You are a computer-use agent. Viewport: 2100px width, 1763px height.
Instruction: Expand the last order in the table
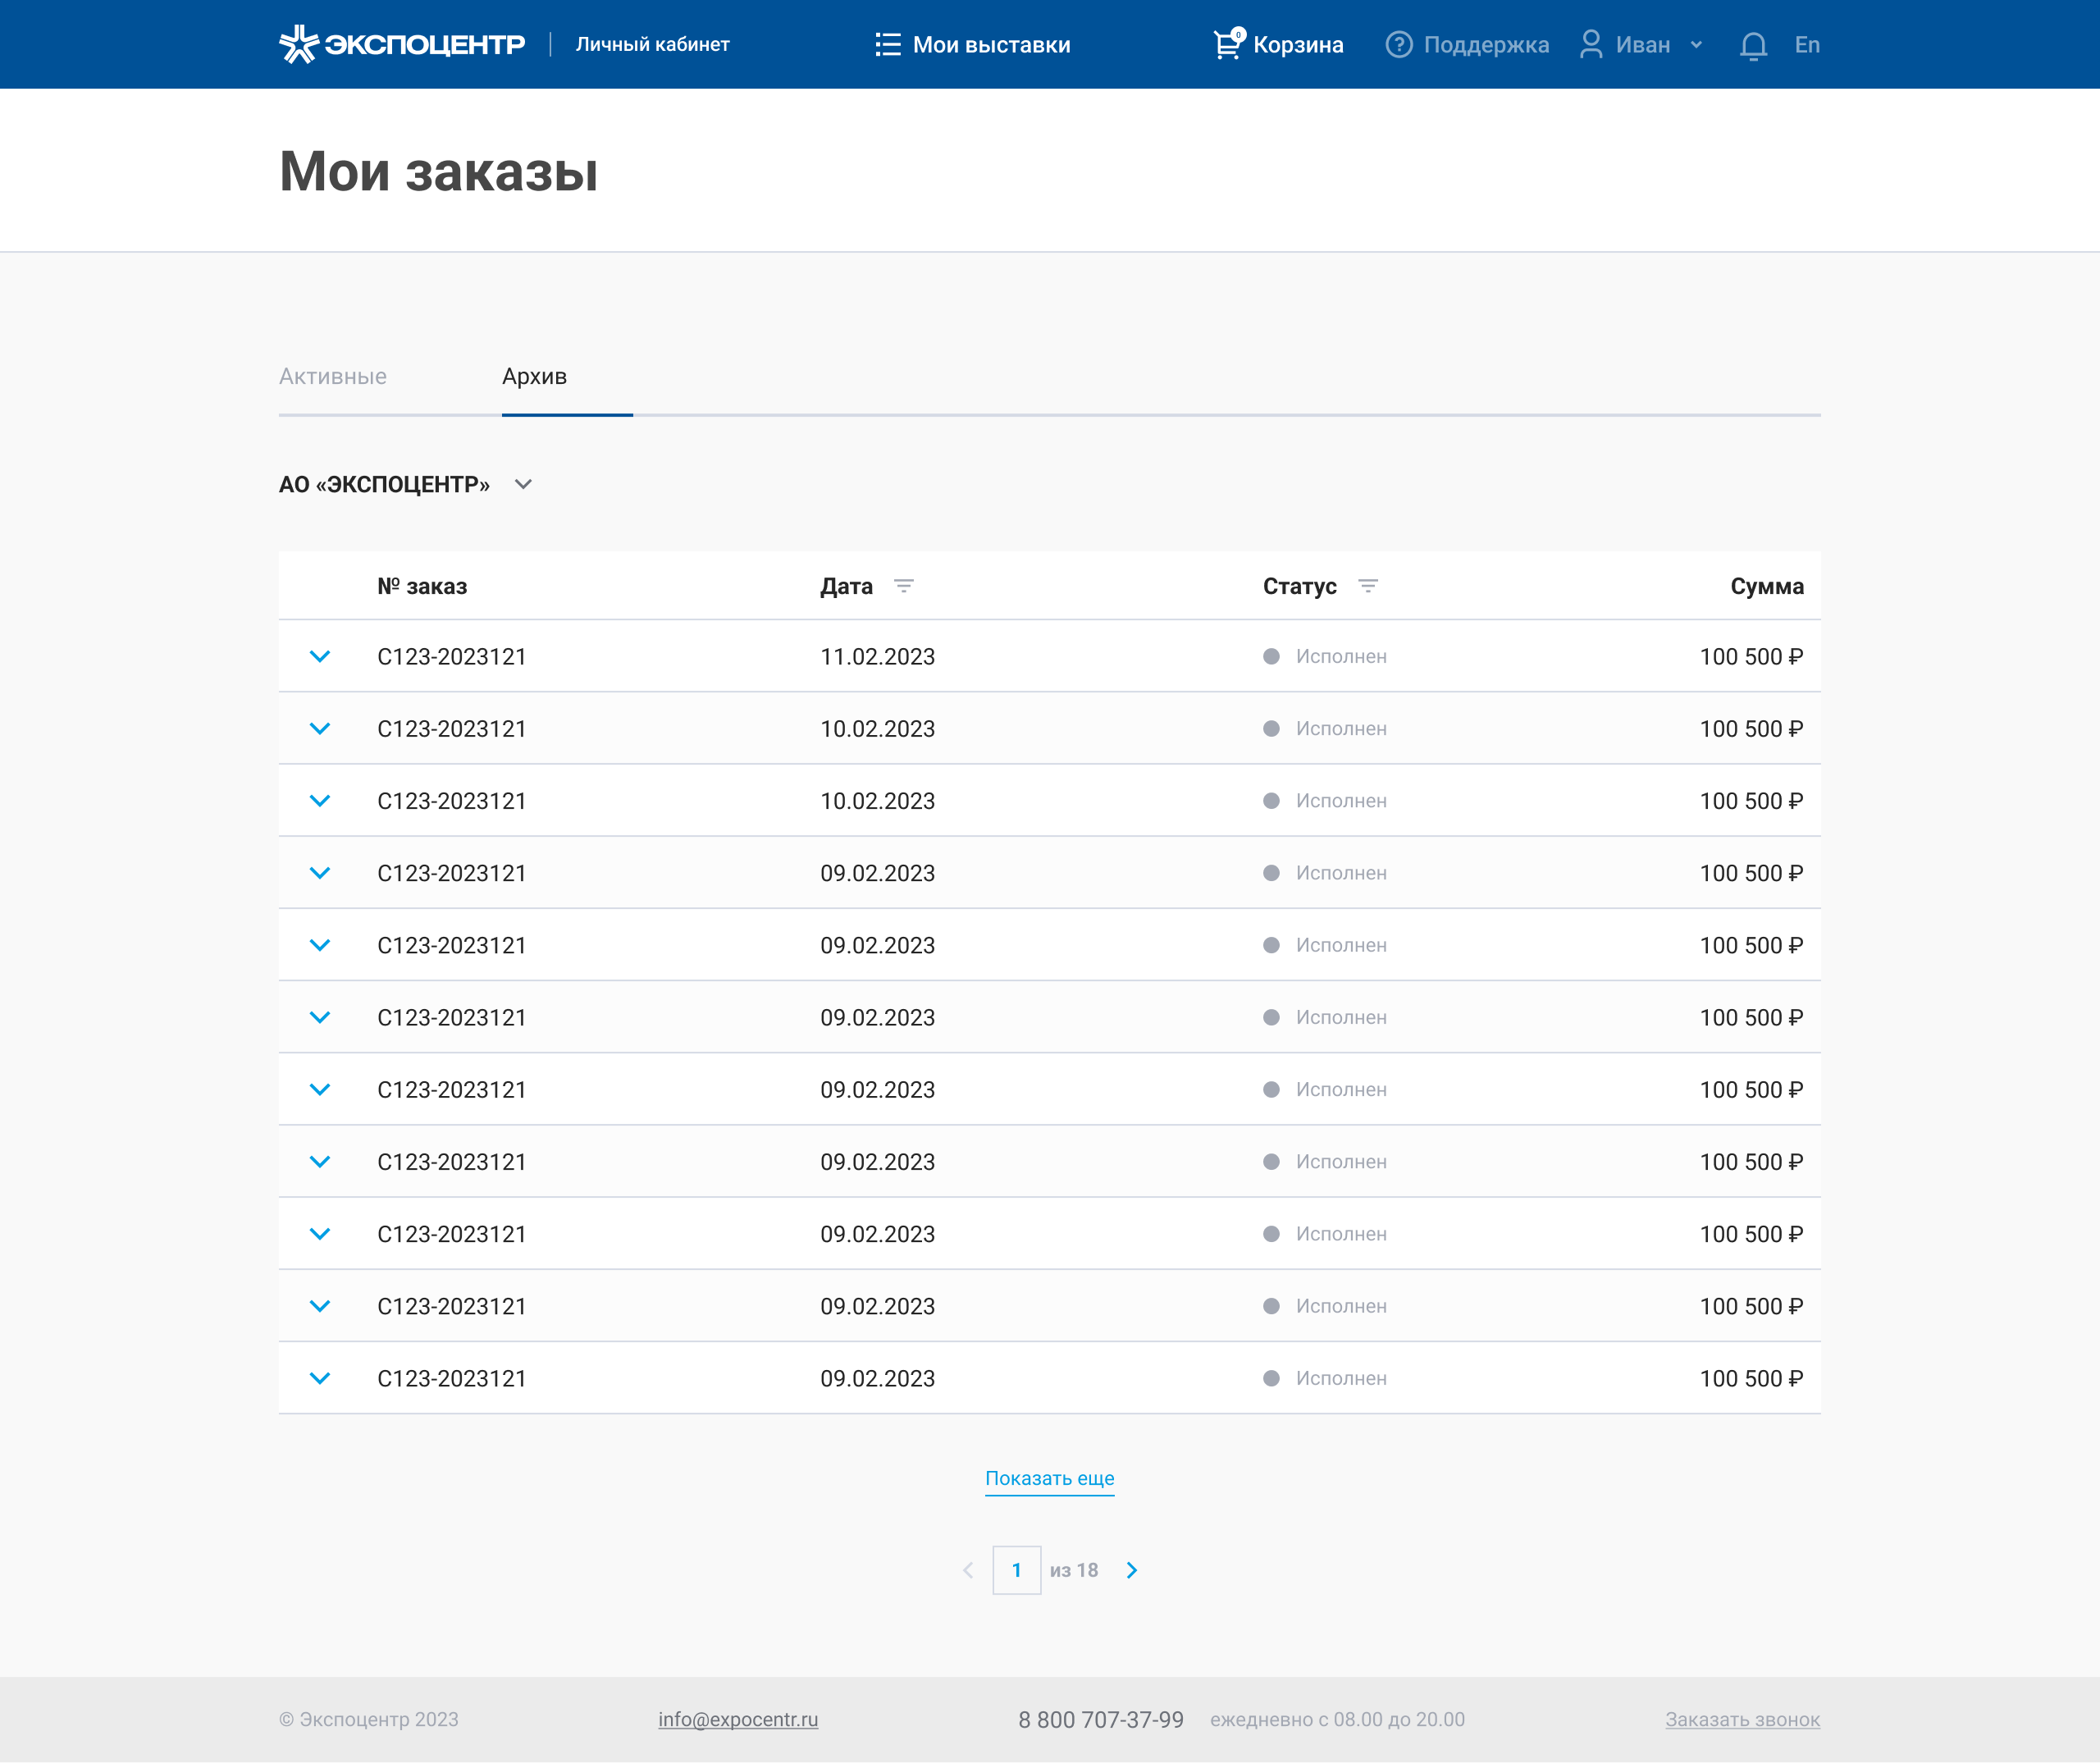(320, 1378)
